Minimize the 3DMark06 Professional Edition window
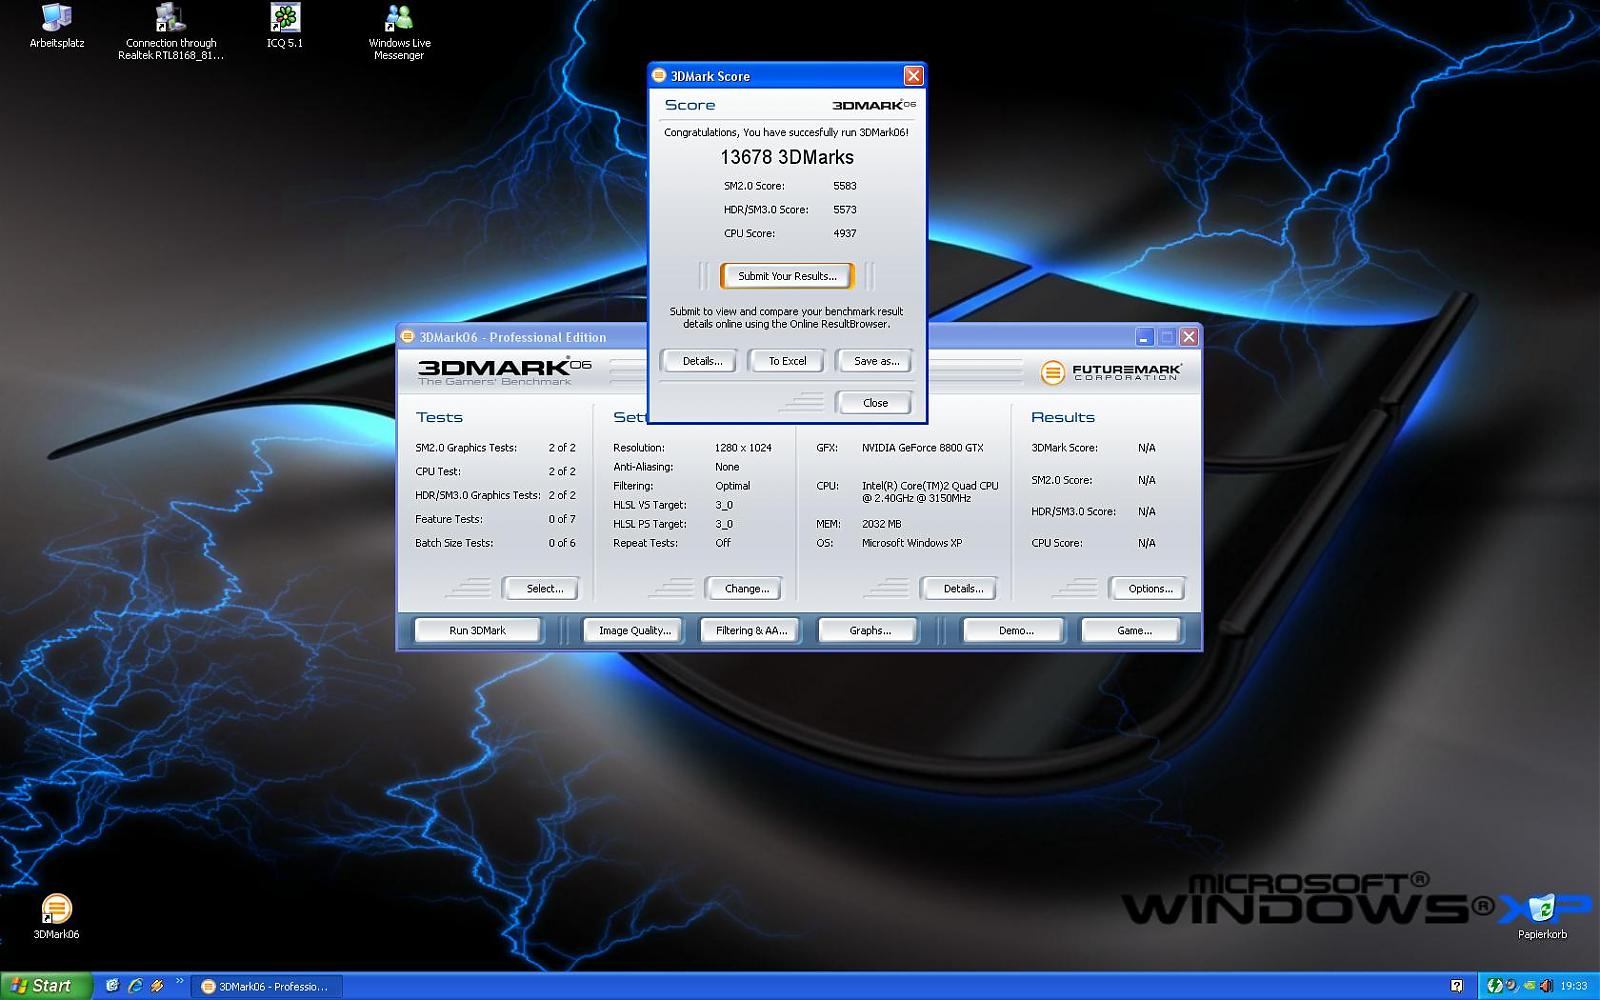The height and width of the screenshot is (1000, 1600). pos(1144,337)
